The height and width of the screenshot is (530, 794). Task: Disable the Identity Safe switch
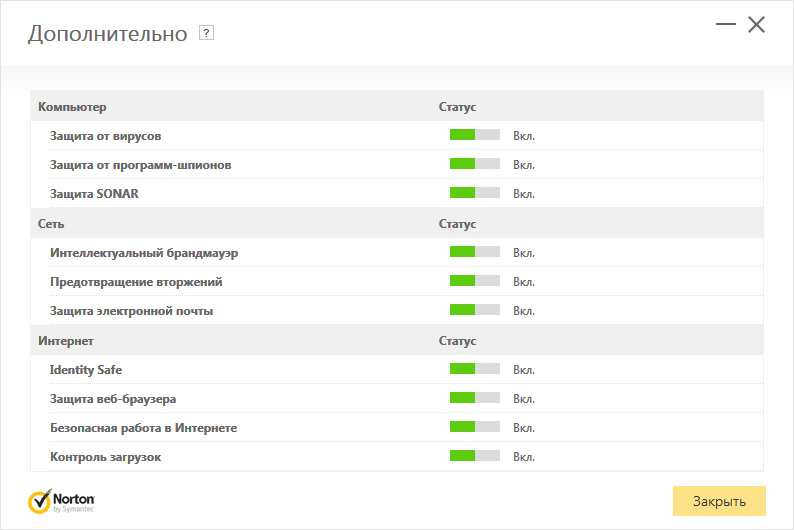475,370
